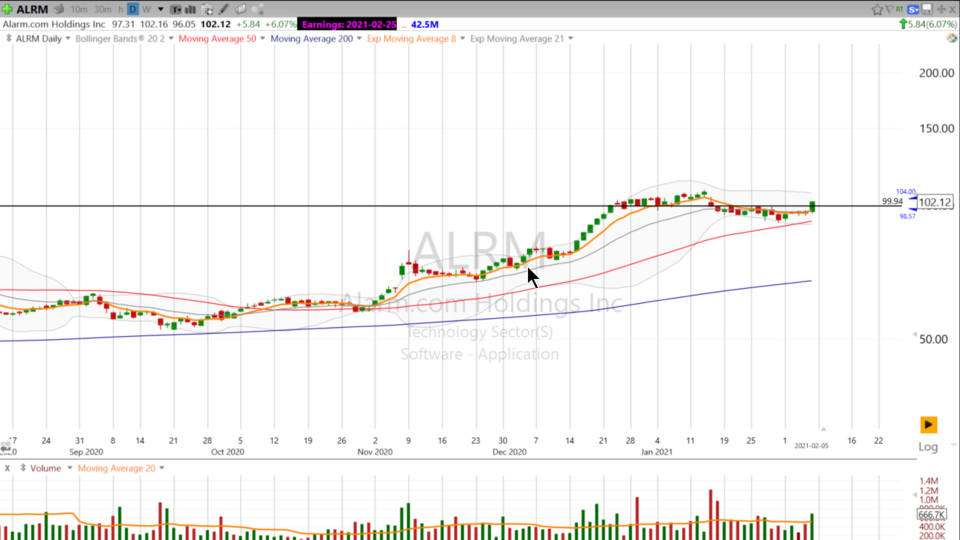Image resolution: width=960 pixels, height=540 pixels.
Task: Click the orange play button
Action: 928,425
